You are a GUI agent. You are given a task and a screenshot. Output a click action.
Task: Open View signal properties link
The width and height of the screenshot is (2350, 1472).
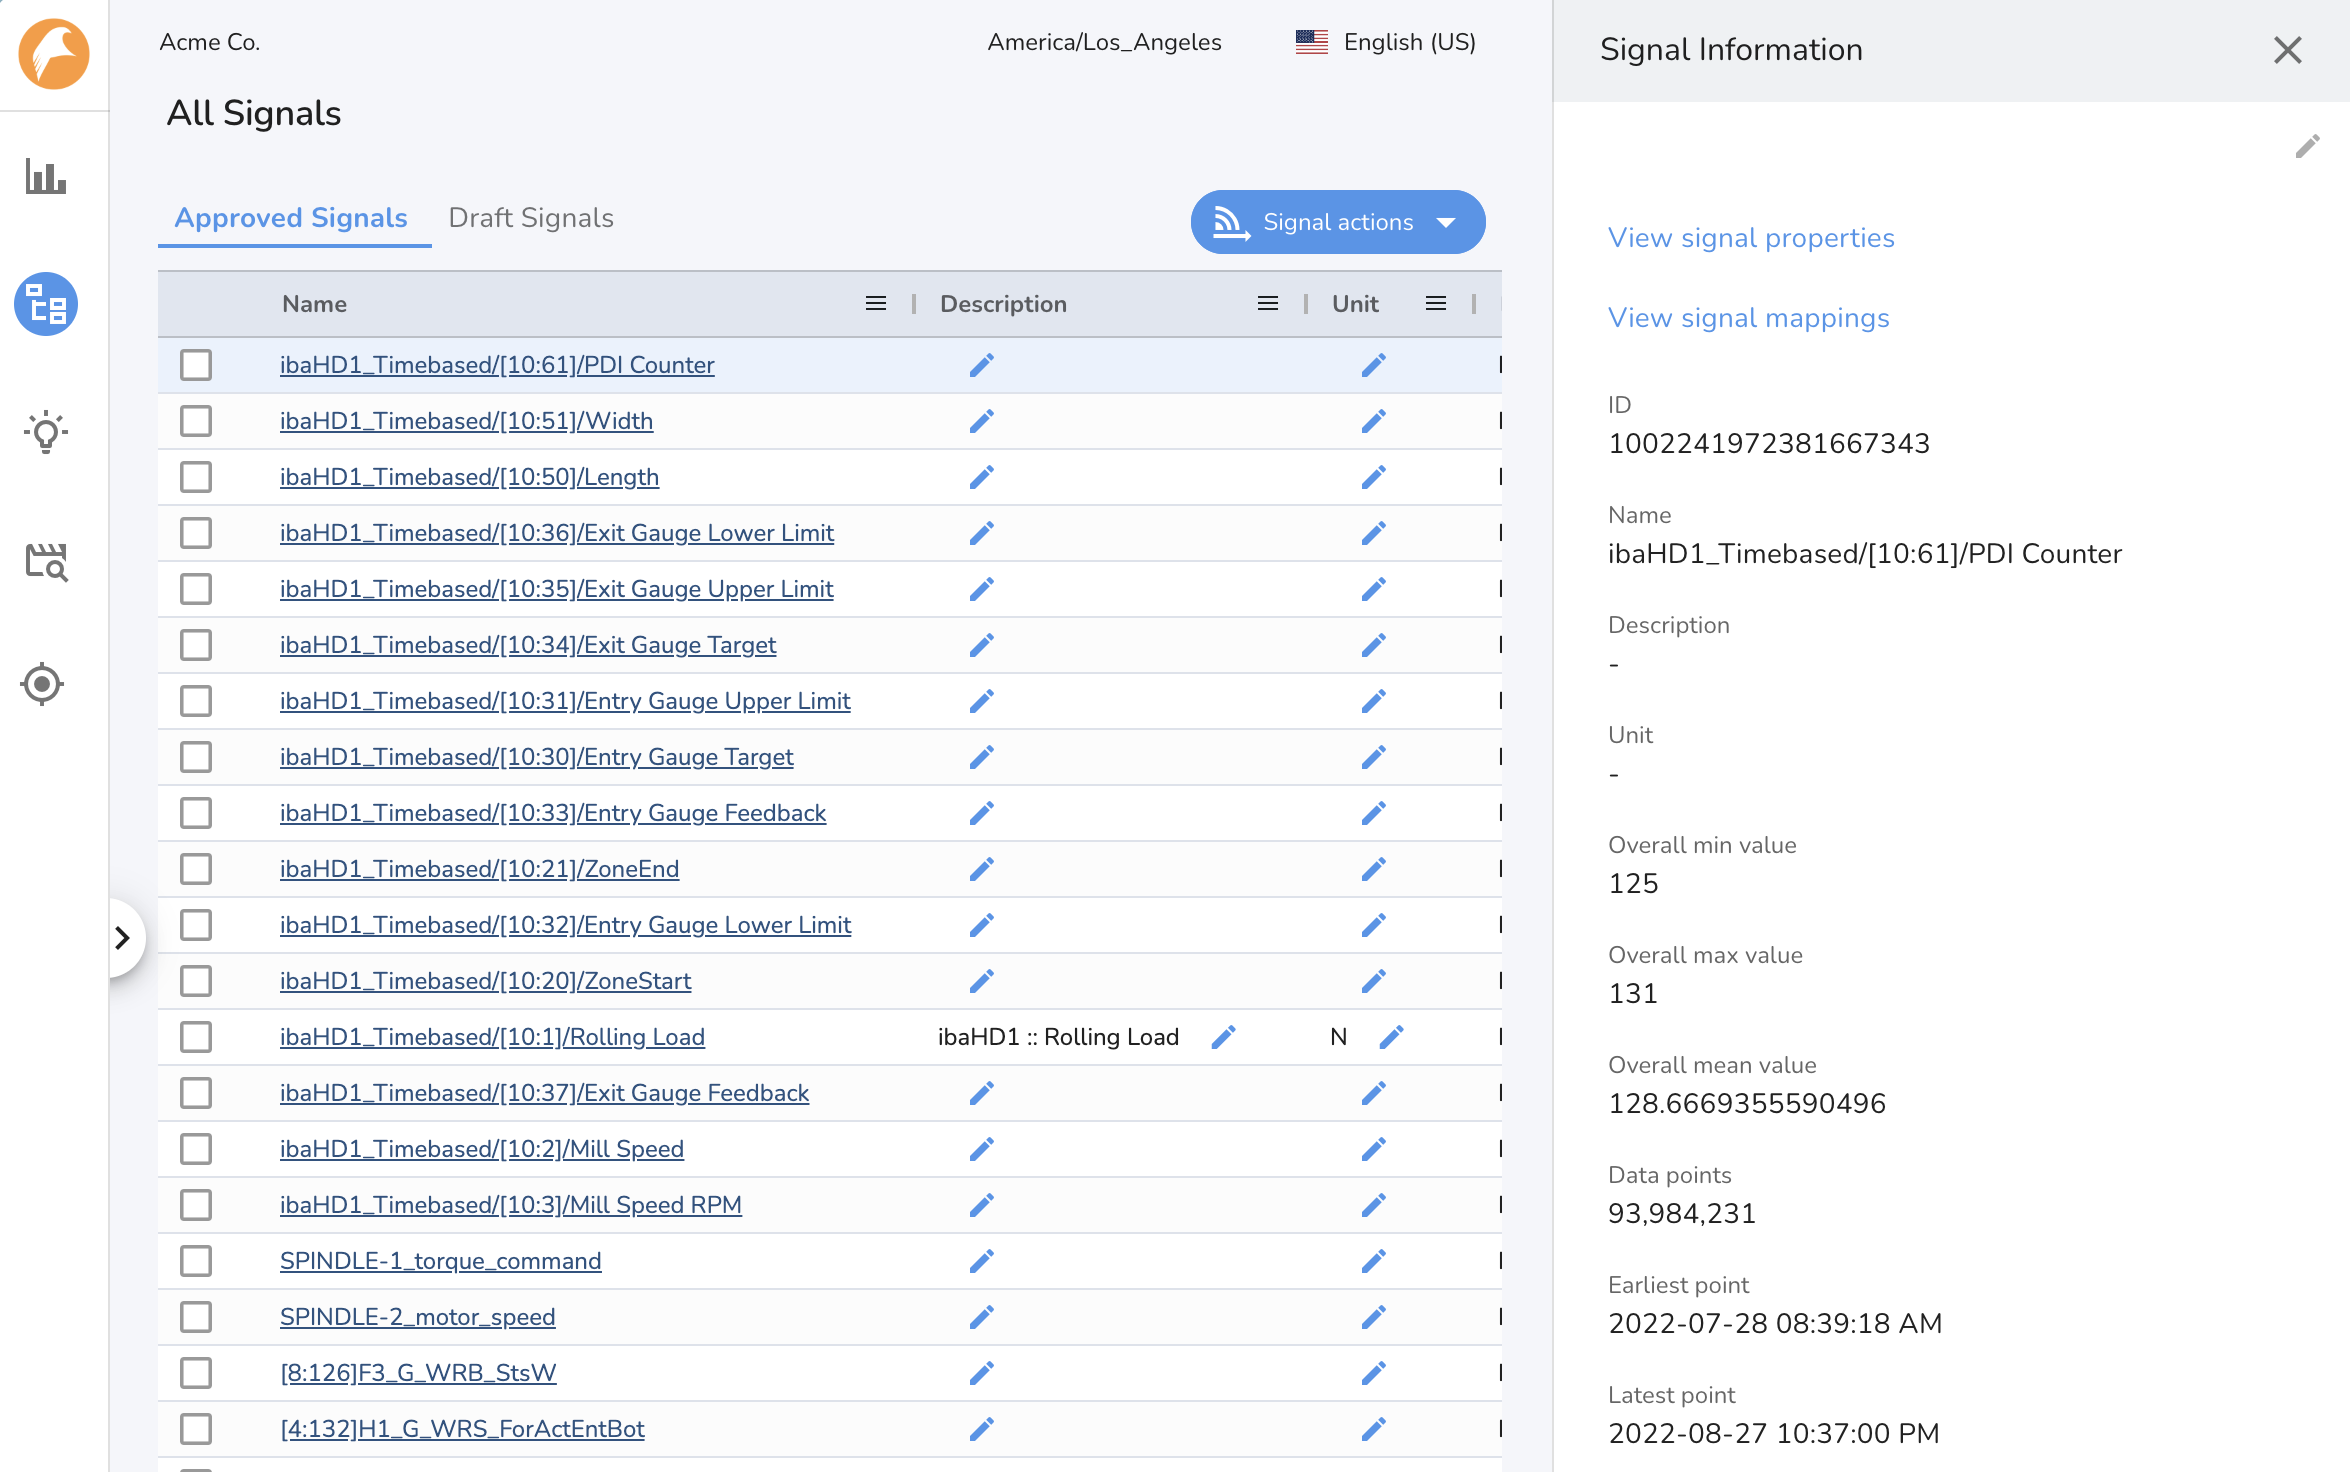[x=1751, y=238]
